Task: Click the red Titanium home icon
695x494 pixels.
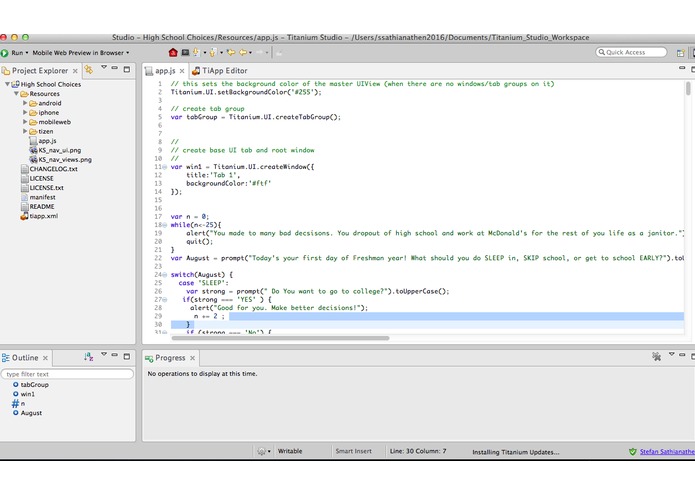Action: [x=173, y=52]
